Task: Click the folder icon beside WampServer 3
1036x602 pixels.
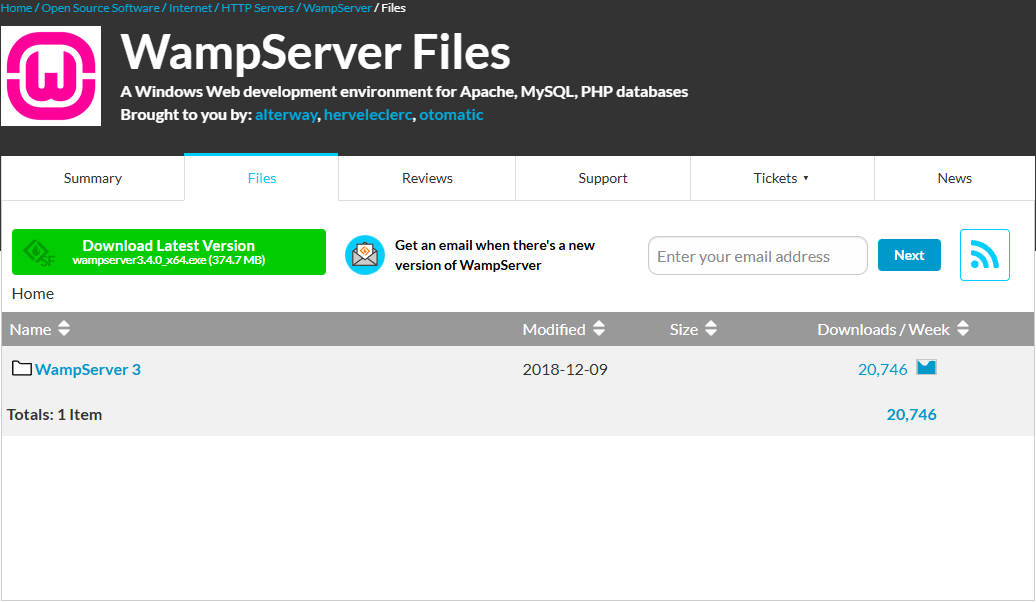Action: tap(22, 368)
